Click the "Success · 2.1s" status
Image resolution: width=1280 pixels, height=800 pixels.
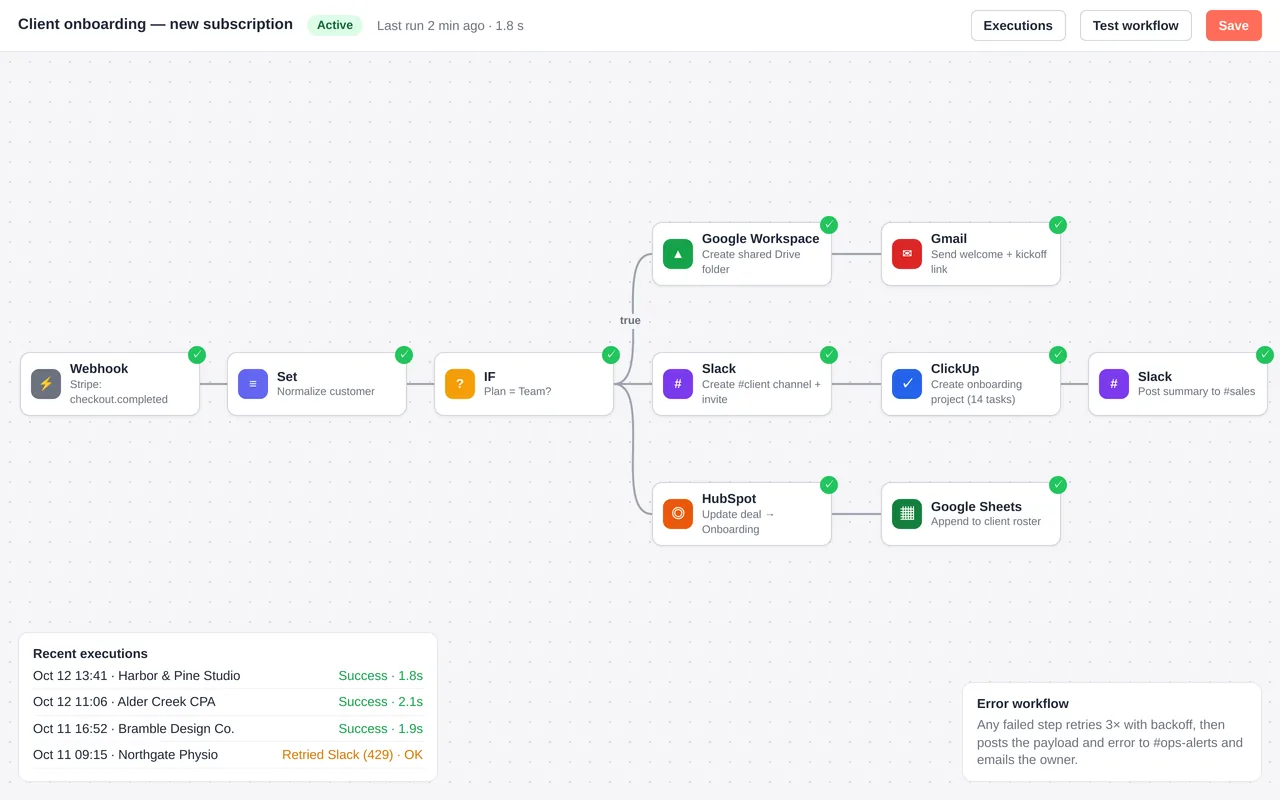[380, 702]
